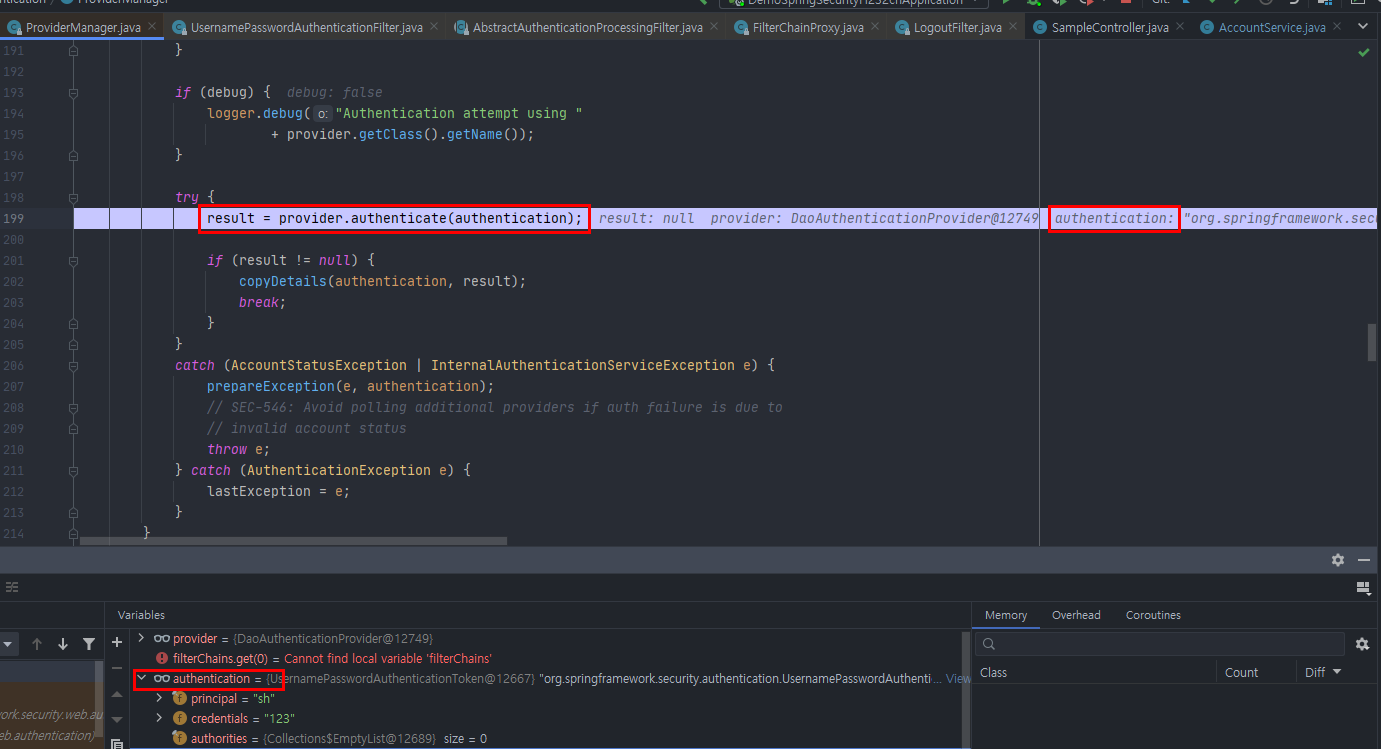1381x749 pixels.
Task: Click the editor vertical scrollbar thumb
Action: point(1372,342)
